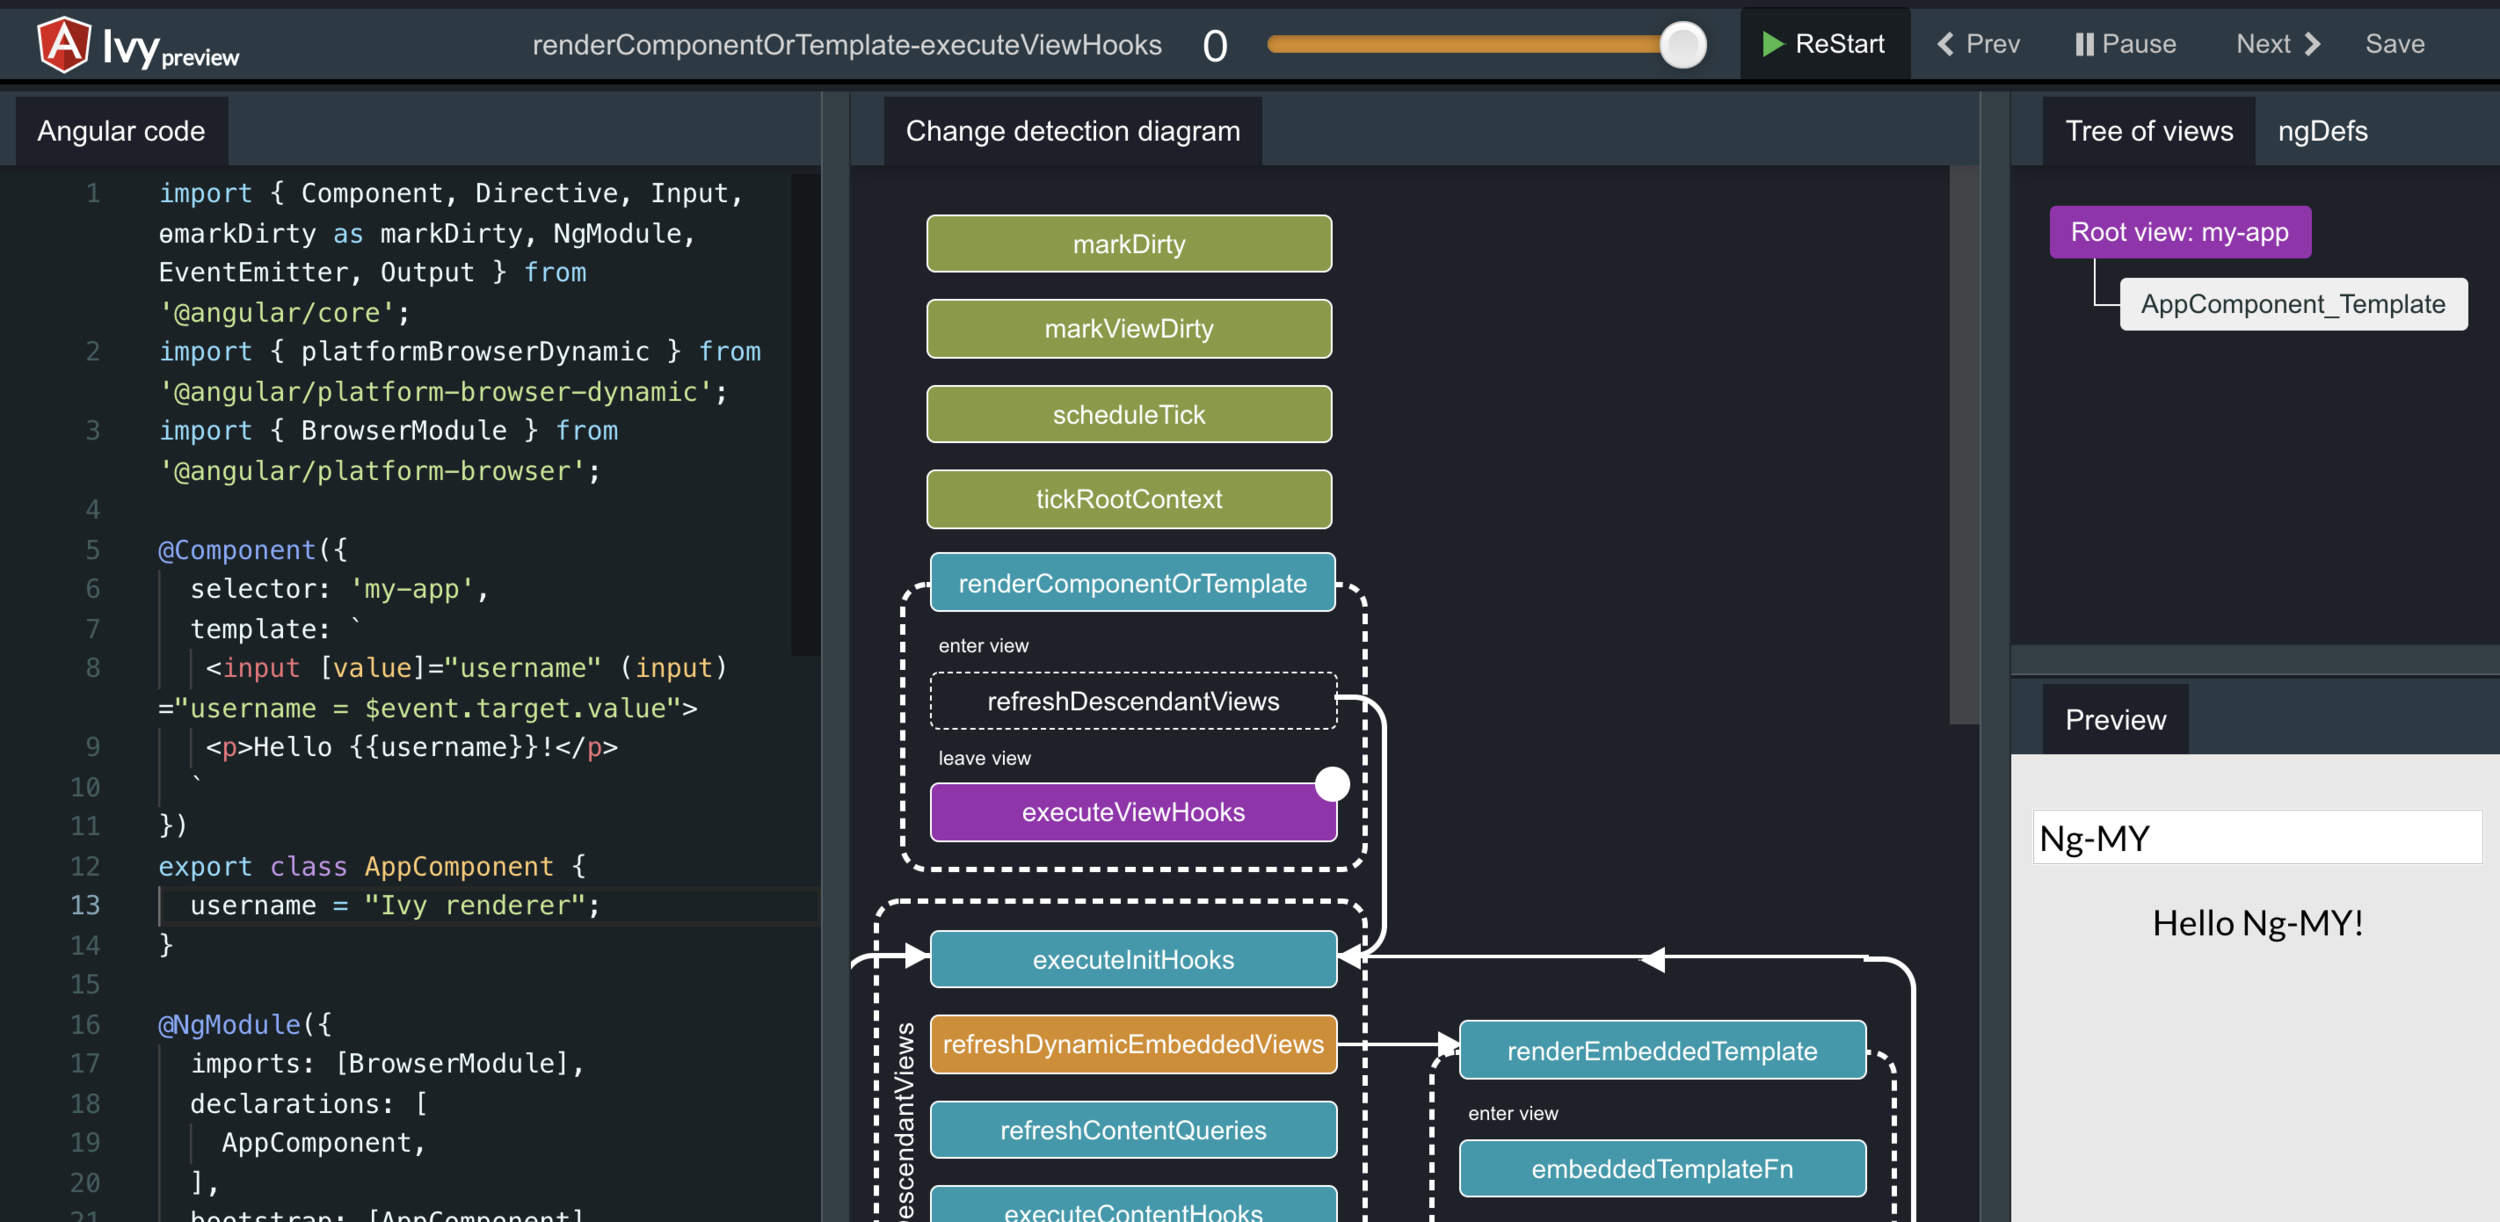Image resolution: width=2500 pixels, height=1222 pixels.
Task: Click the progress slider handle
Action: point(1683,45)
